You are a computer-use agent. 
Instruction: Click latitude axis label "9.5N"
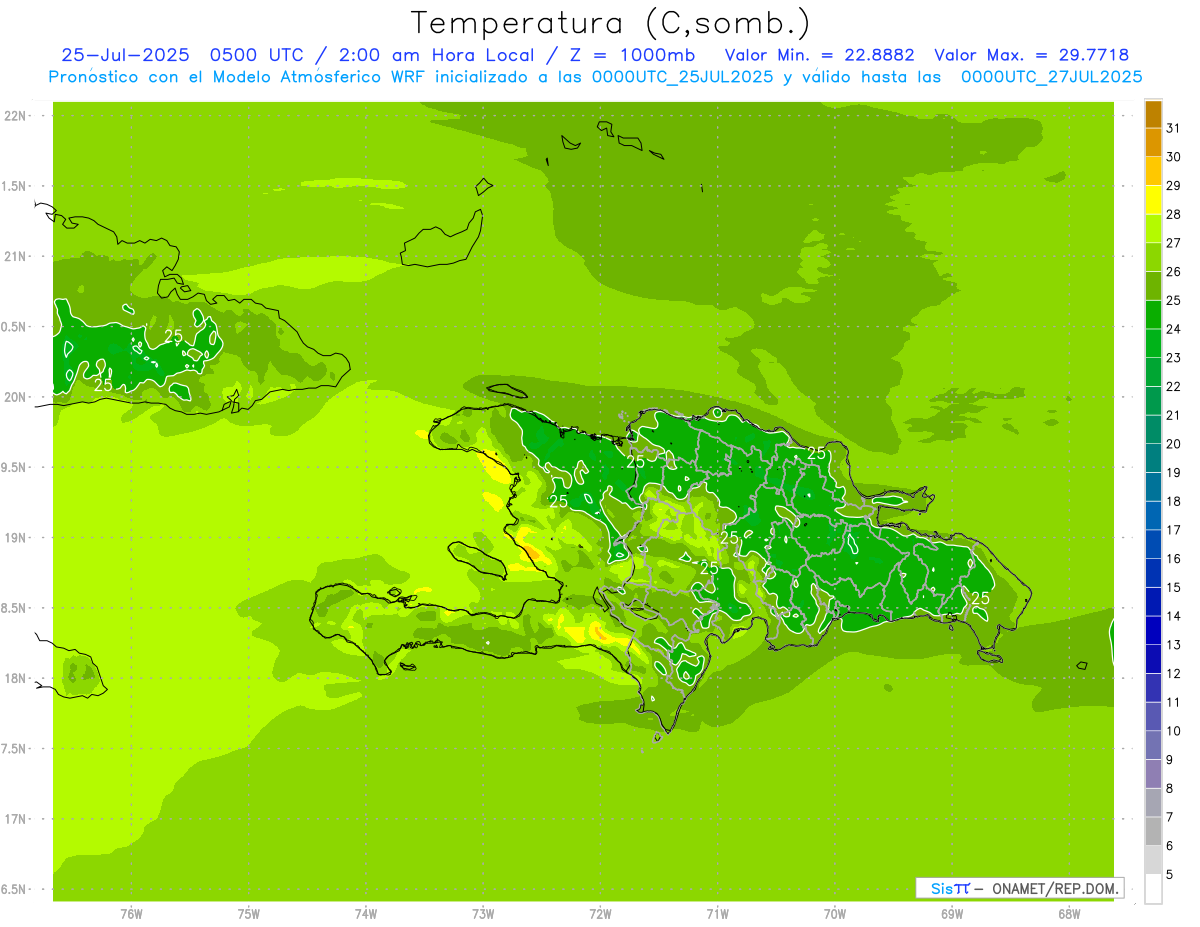click(x=13, y=467)
